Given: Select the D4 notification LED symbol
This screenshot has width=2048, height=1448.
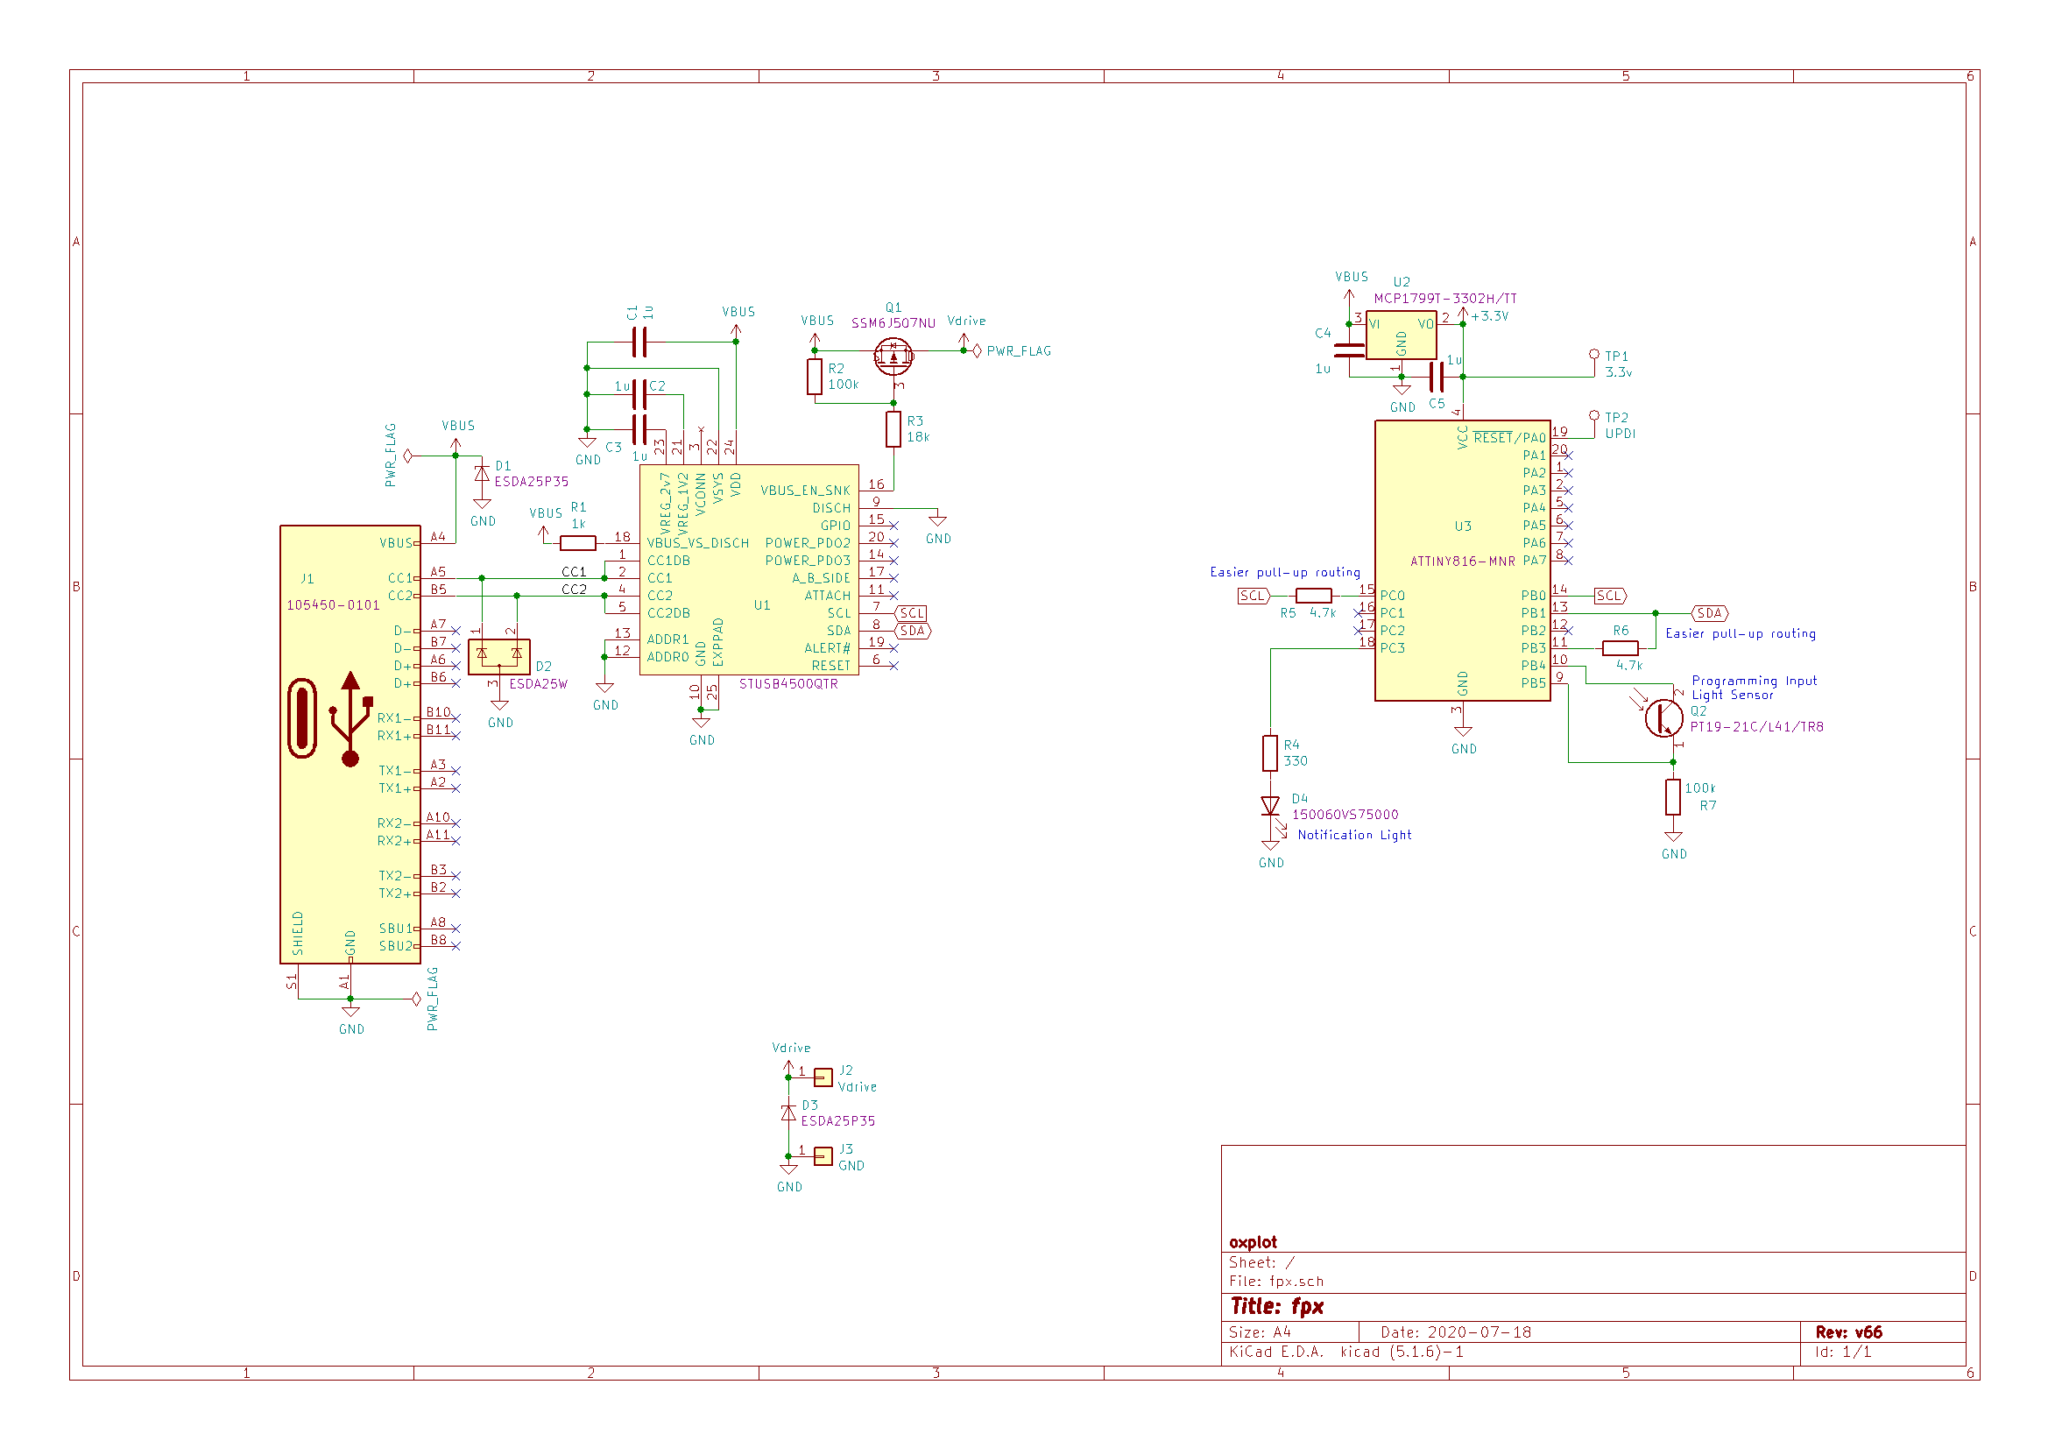Looking at the screenshot, I should click(x=1270, y=806).
